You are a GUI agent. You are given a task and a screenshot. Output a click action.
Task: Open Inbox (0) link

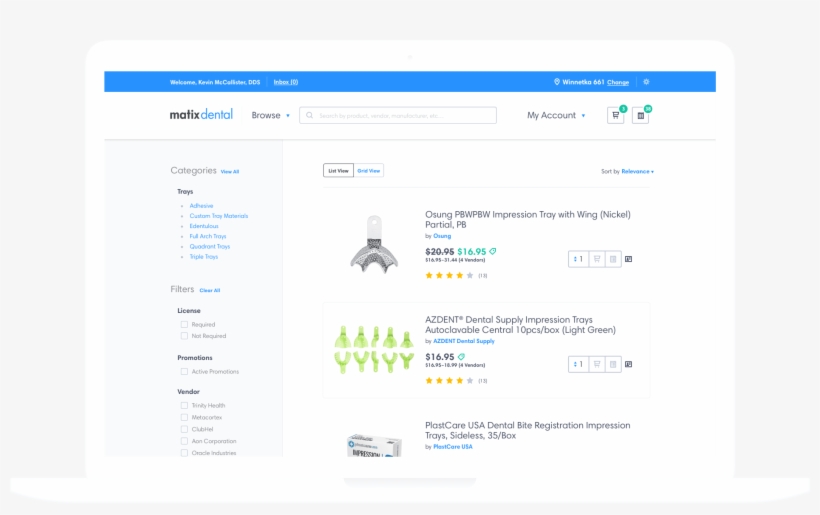point(286,82)
